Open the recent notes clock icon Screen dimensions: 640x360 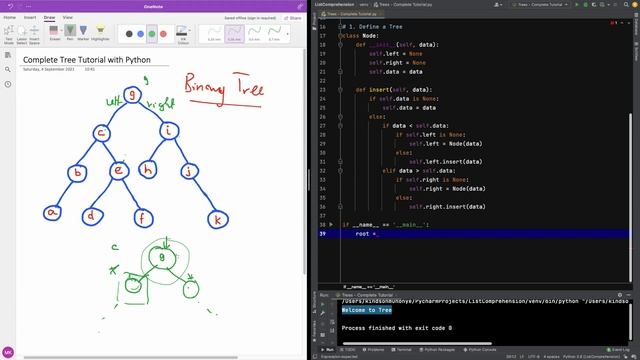8,84
